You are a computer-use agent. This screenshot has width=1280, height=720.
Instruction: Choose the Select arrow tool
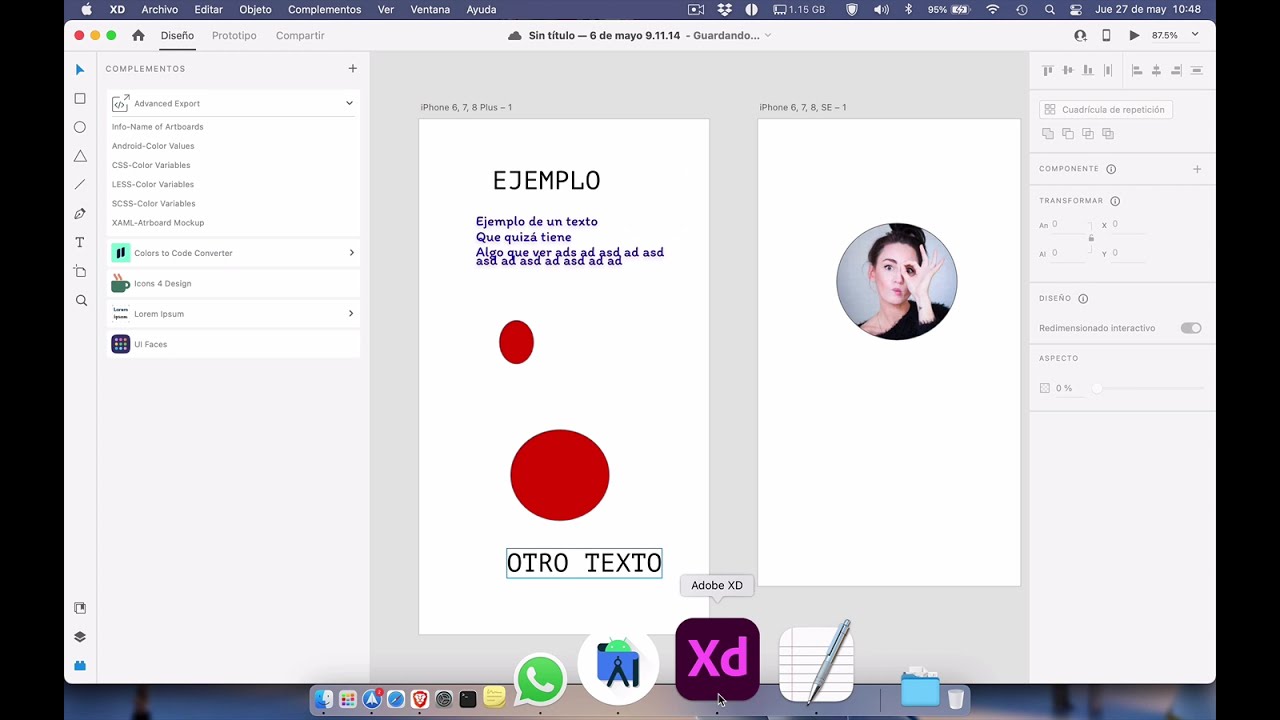(80, 69)
